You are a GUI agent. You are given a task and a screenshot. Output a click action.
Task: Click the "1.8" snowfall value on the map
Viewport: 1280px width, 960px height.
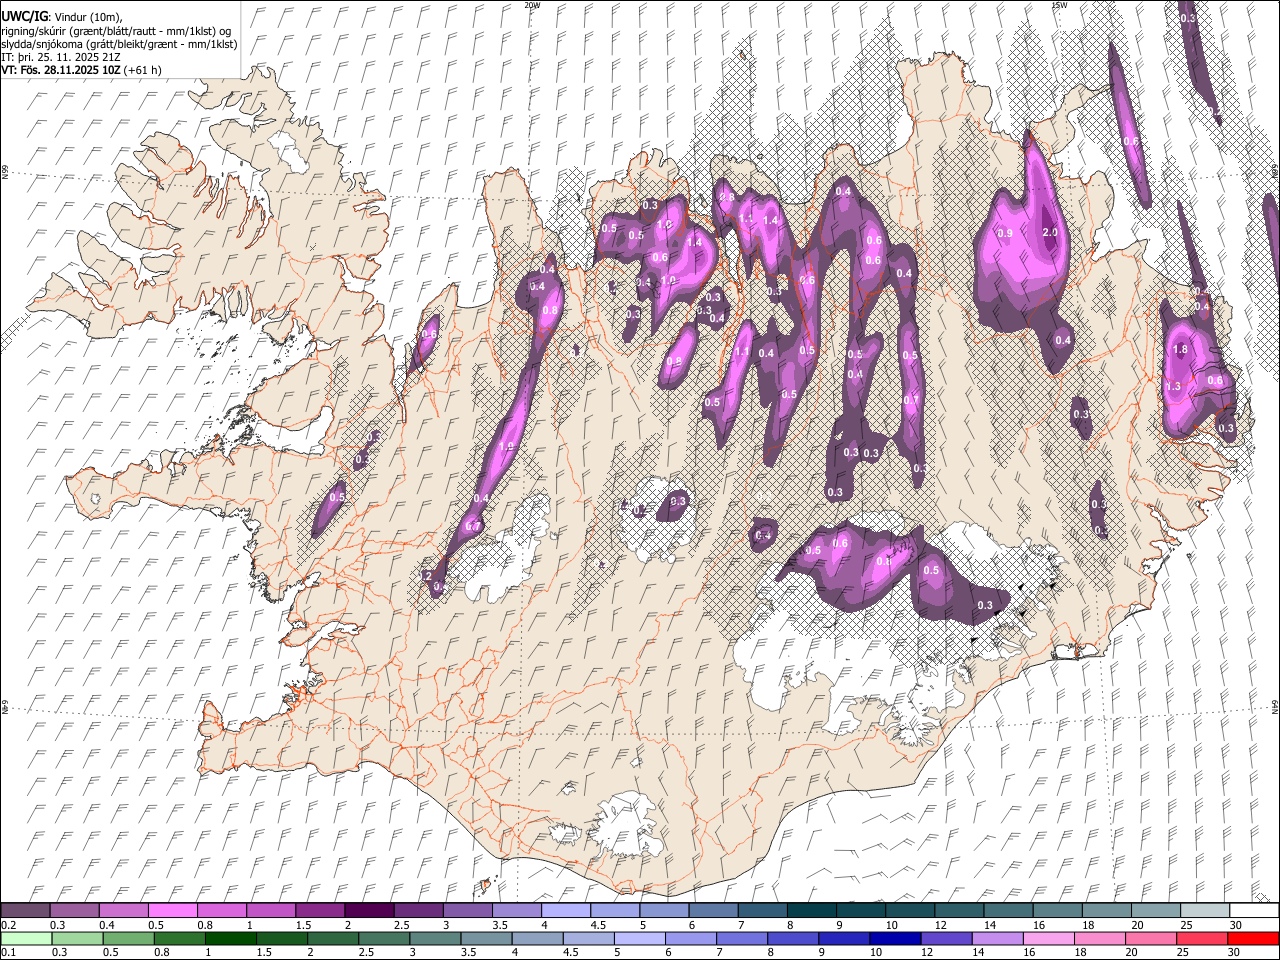tap(1180, 350)
